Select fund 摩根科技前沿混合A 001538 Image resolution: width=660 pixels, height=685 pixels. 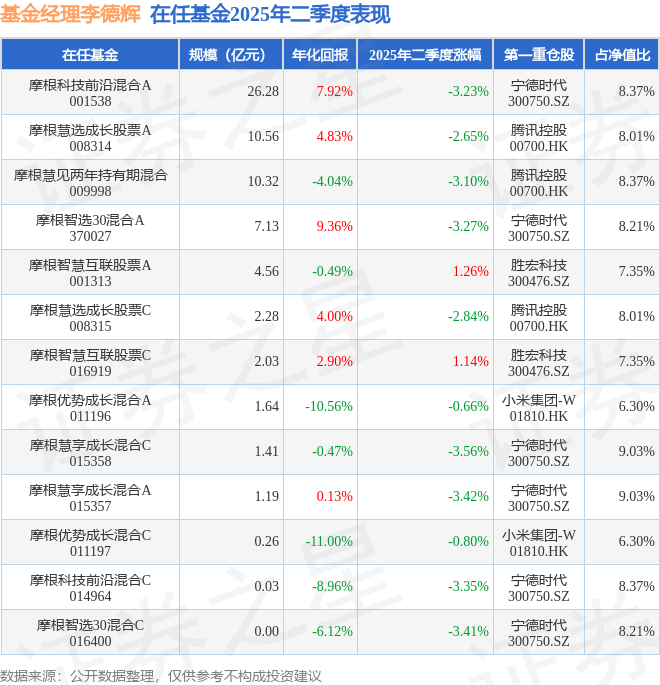(90, 93)
